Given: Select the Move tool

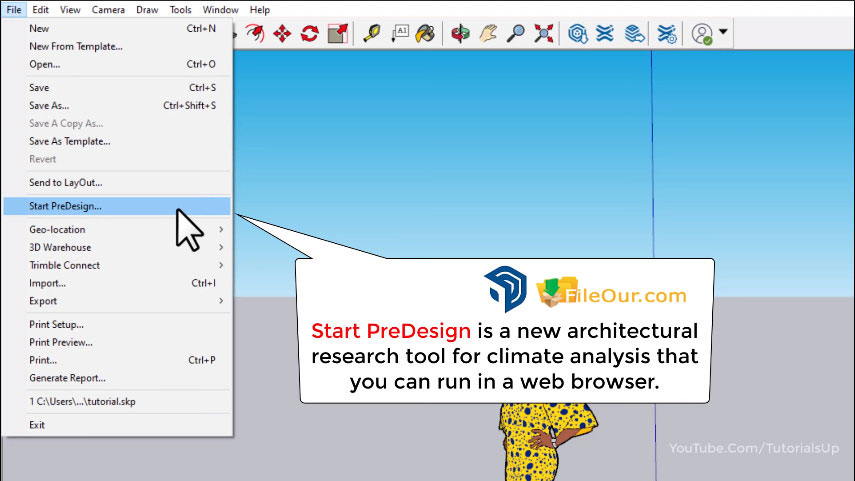Looking at the screenshot, I should (x=282, y=34).
